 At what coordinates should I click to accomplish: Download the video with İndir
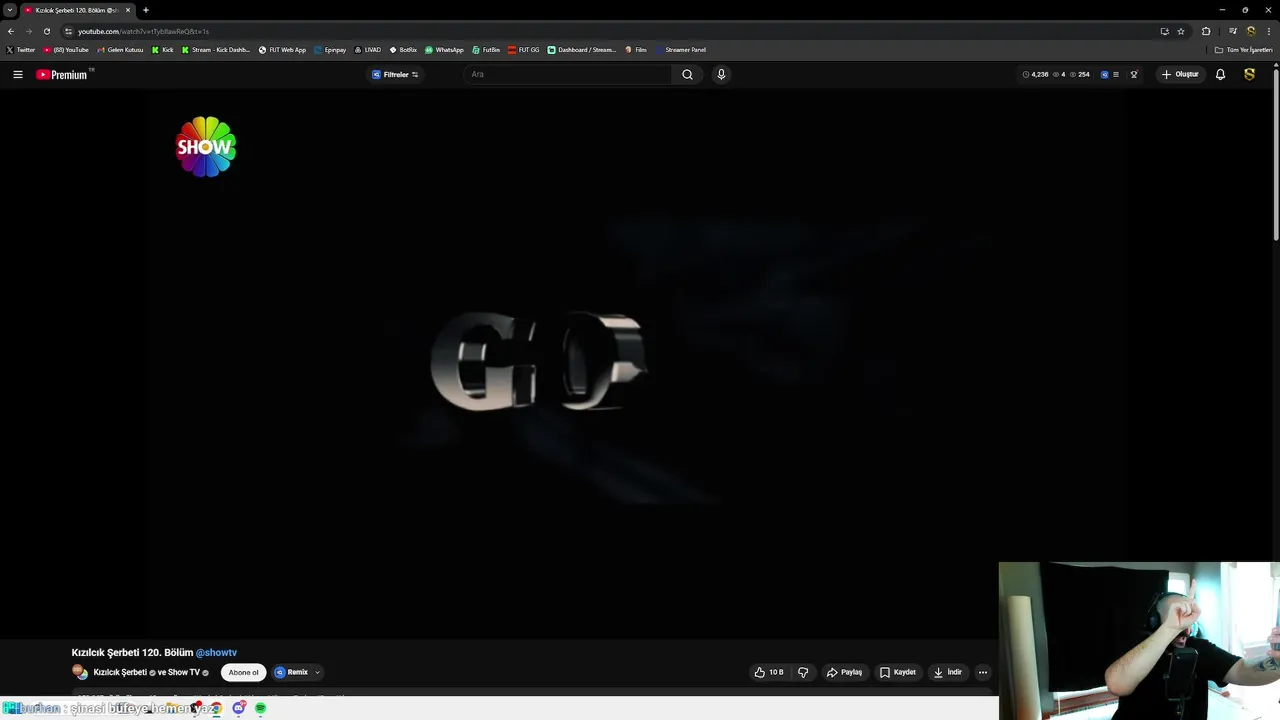[x=948, y=672]
